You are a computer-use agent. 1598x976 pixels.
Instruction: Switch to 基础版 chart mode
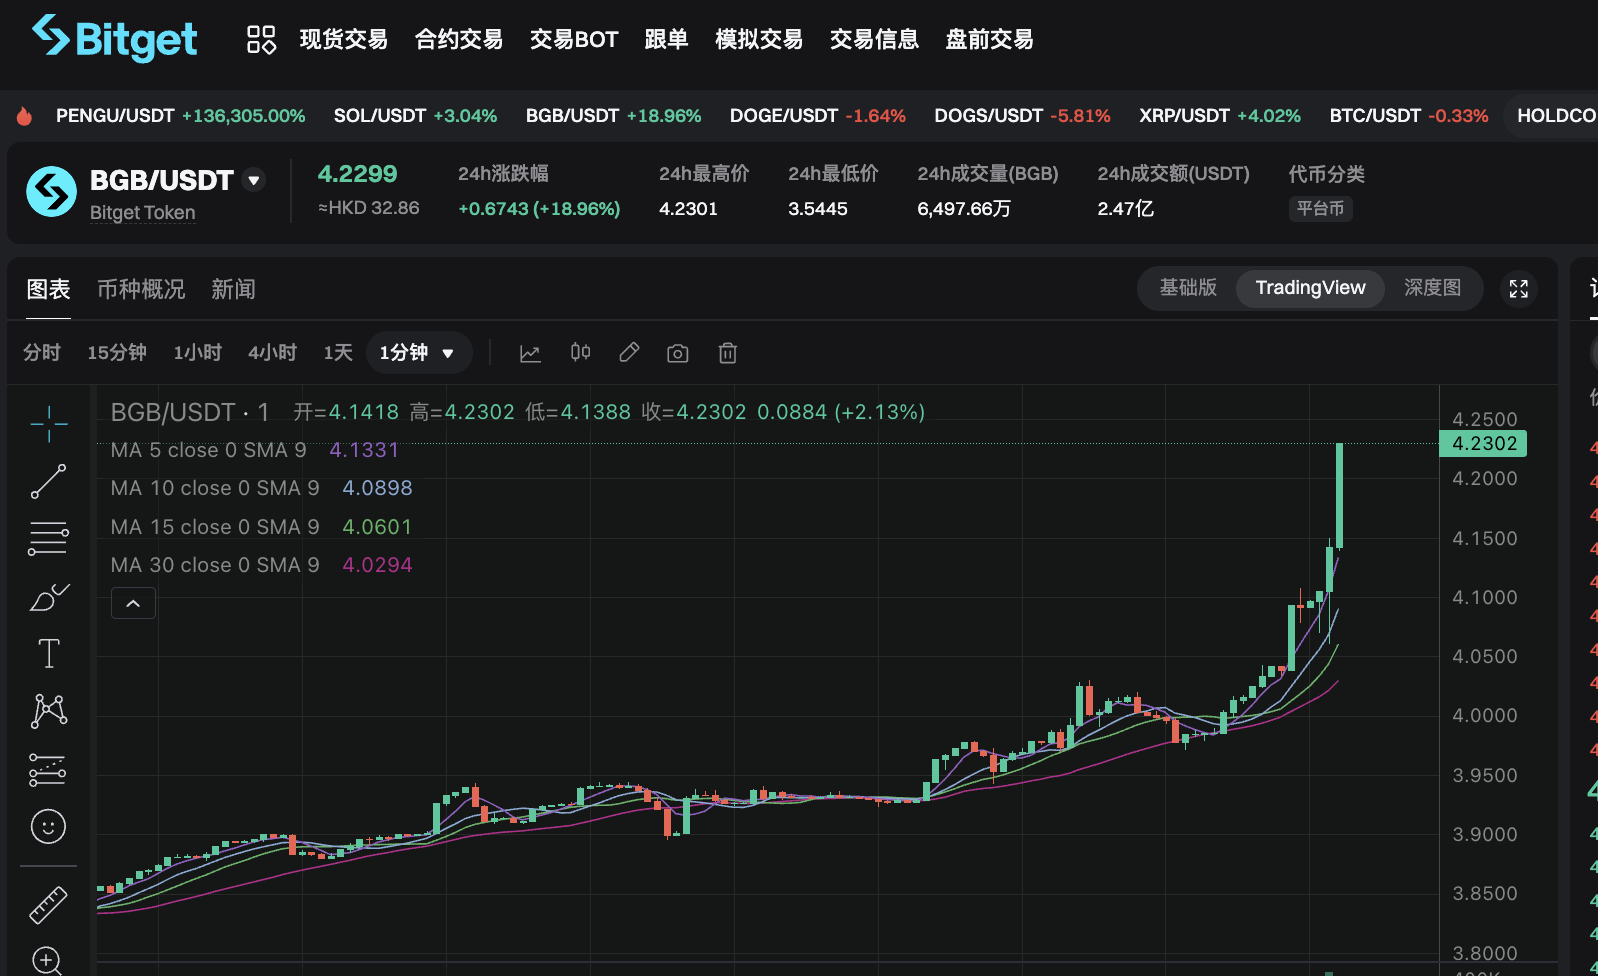1188,288
